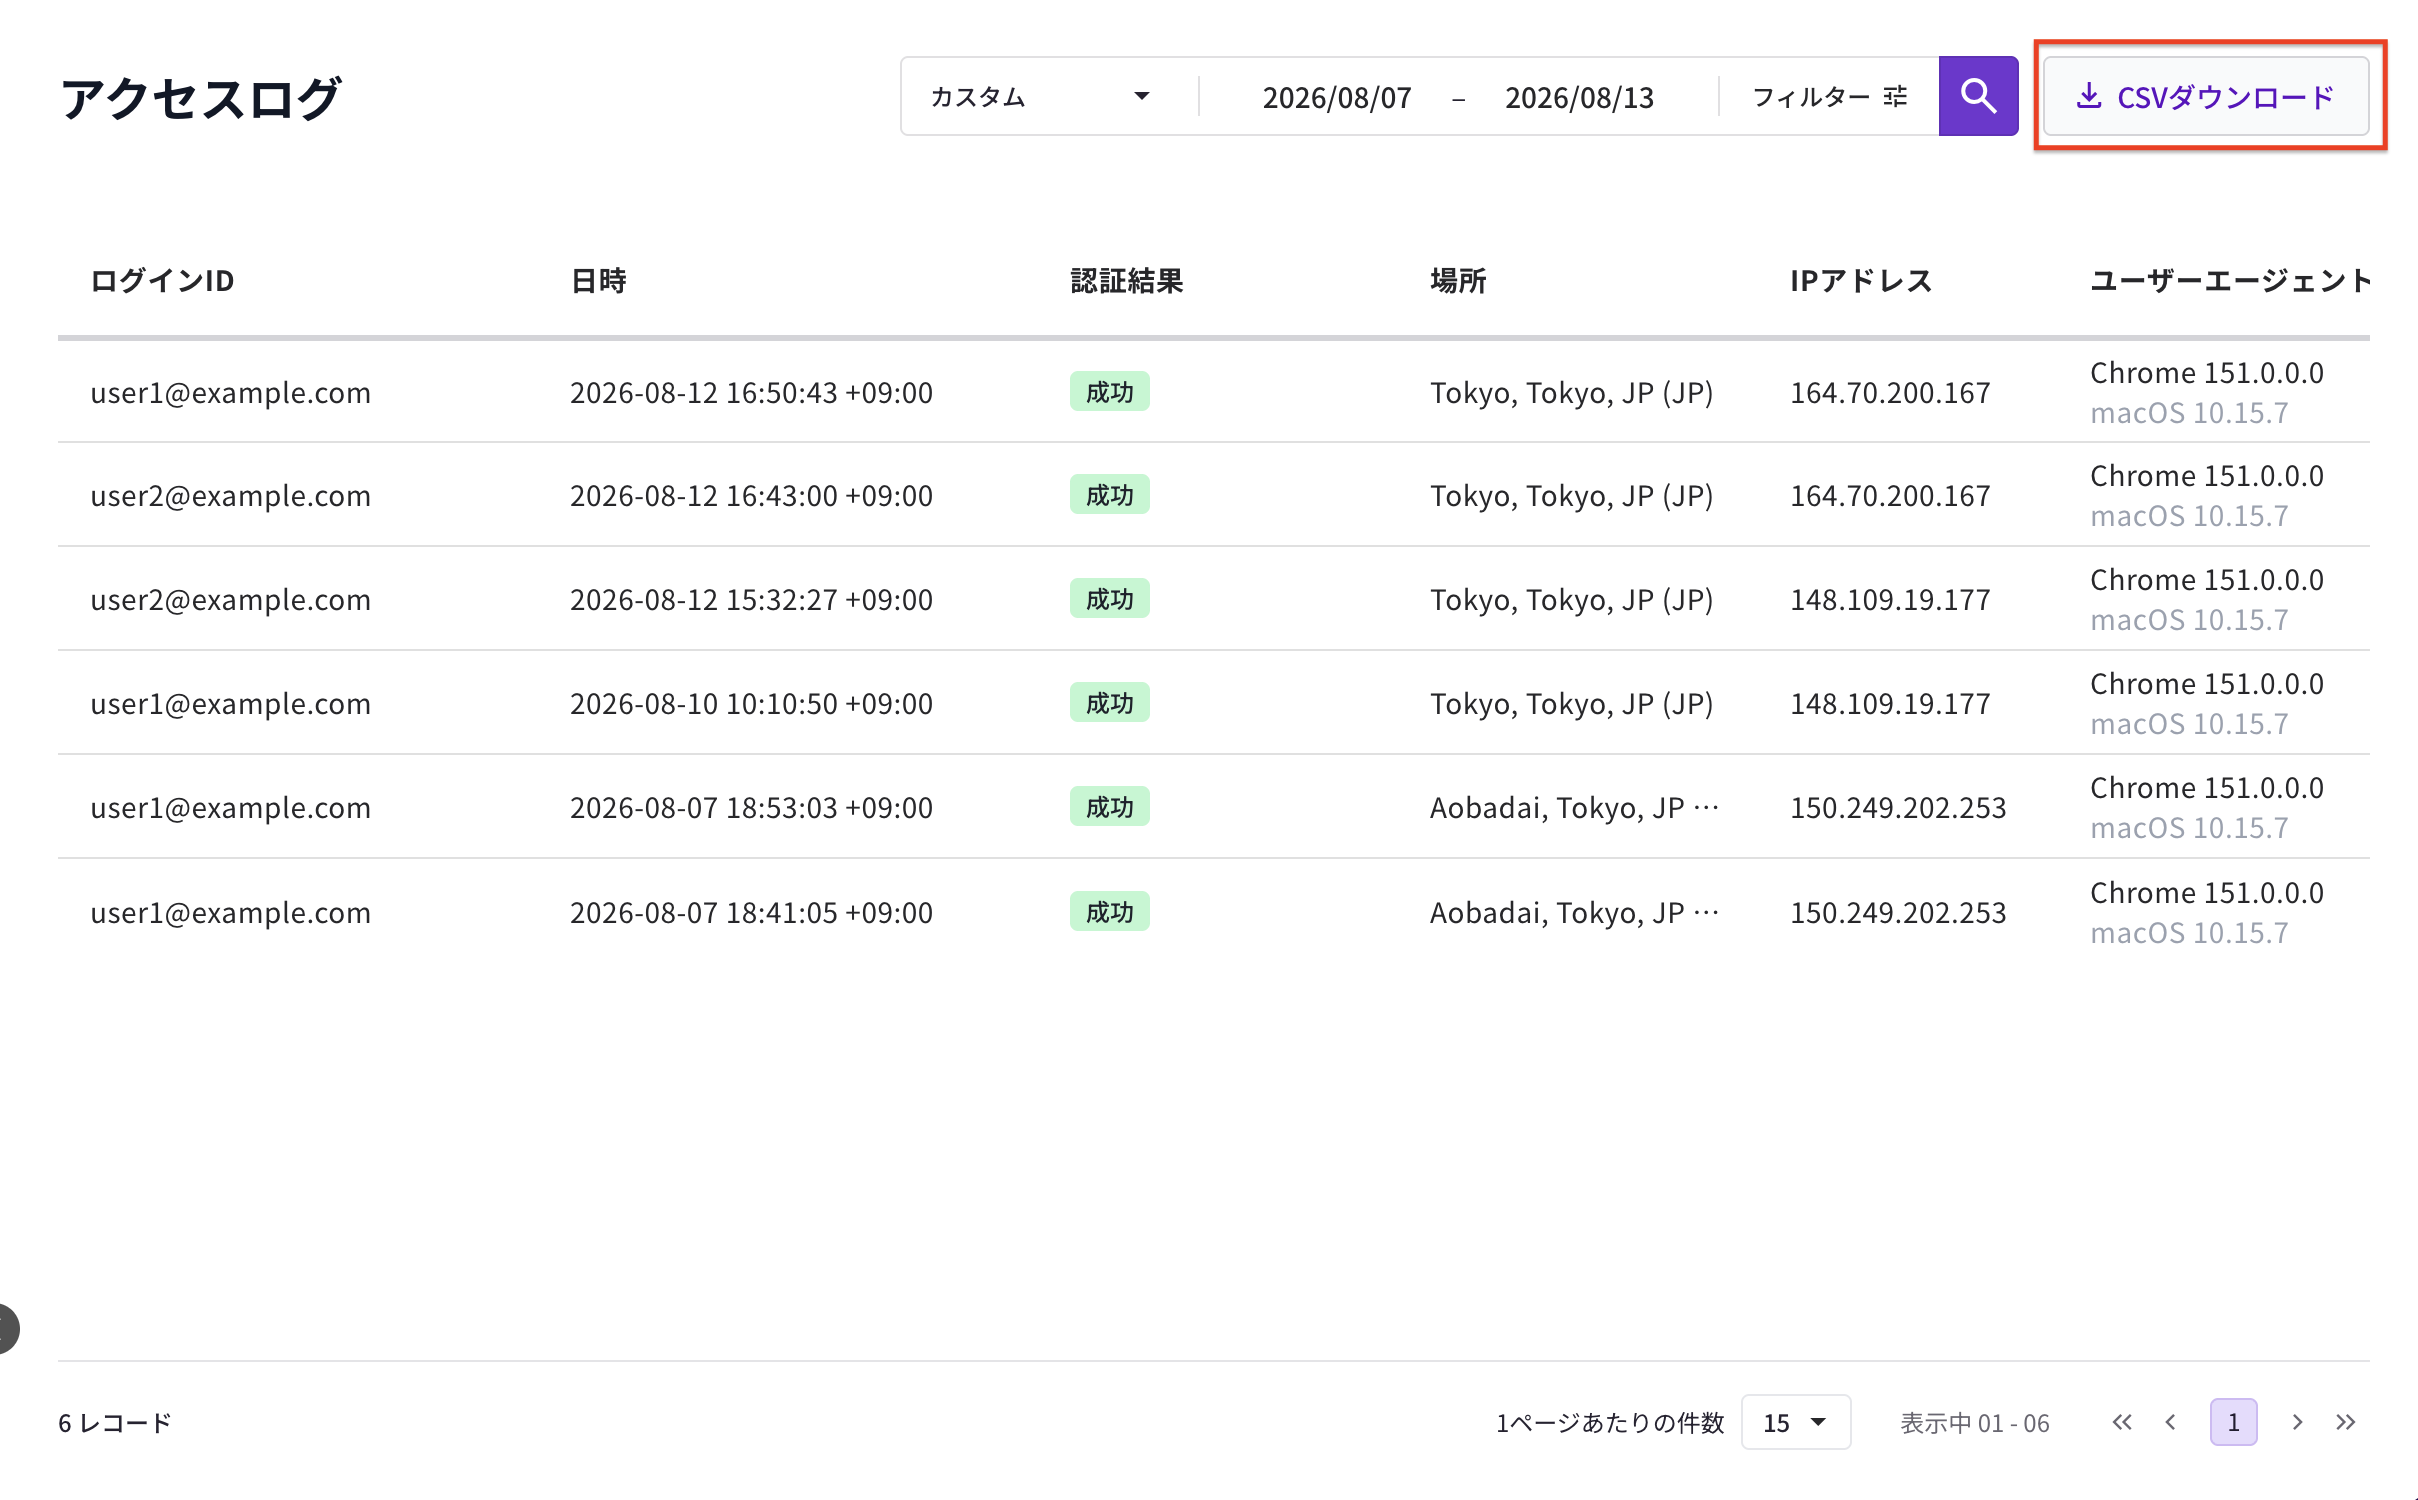Select user2@example.com in the 16:43:00 row
The image size is (2418, 1500).
(230, 495)
